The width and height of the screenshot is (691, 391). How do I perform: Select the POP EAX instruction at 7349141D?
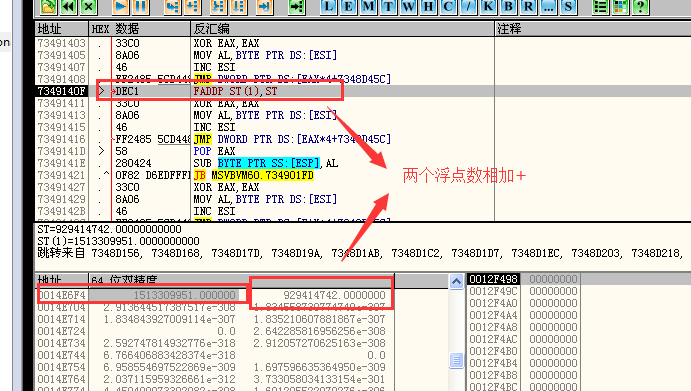point(214,151)
